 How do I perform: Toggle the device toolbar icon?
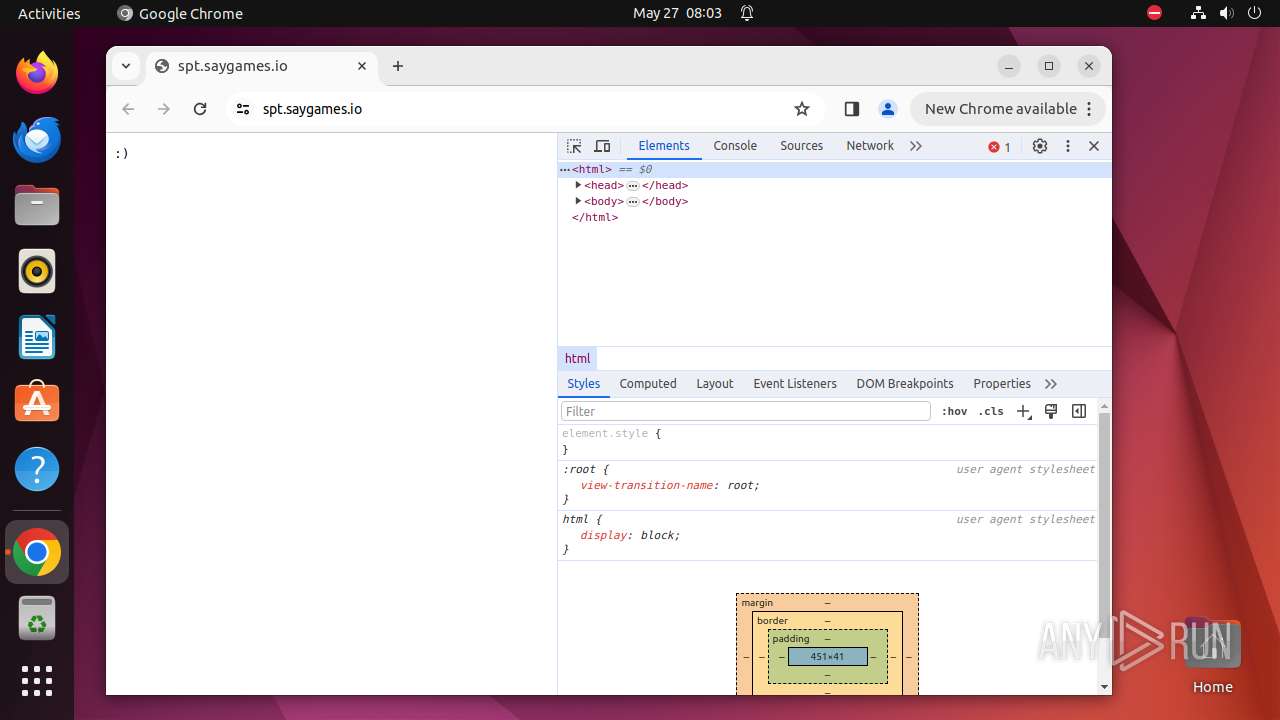(602, 146)
